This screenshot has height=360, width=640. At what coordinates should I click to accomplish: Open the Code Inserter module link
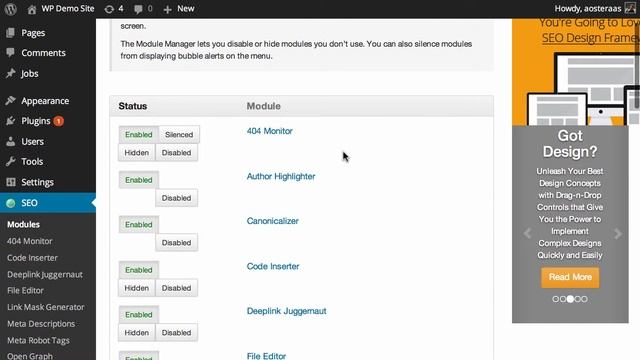point(273,266)
